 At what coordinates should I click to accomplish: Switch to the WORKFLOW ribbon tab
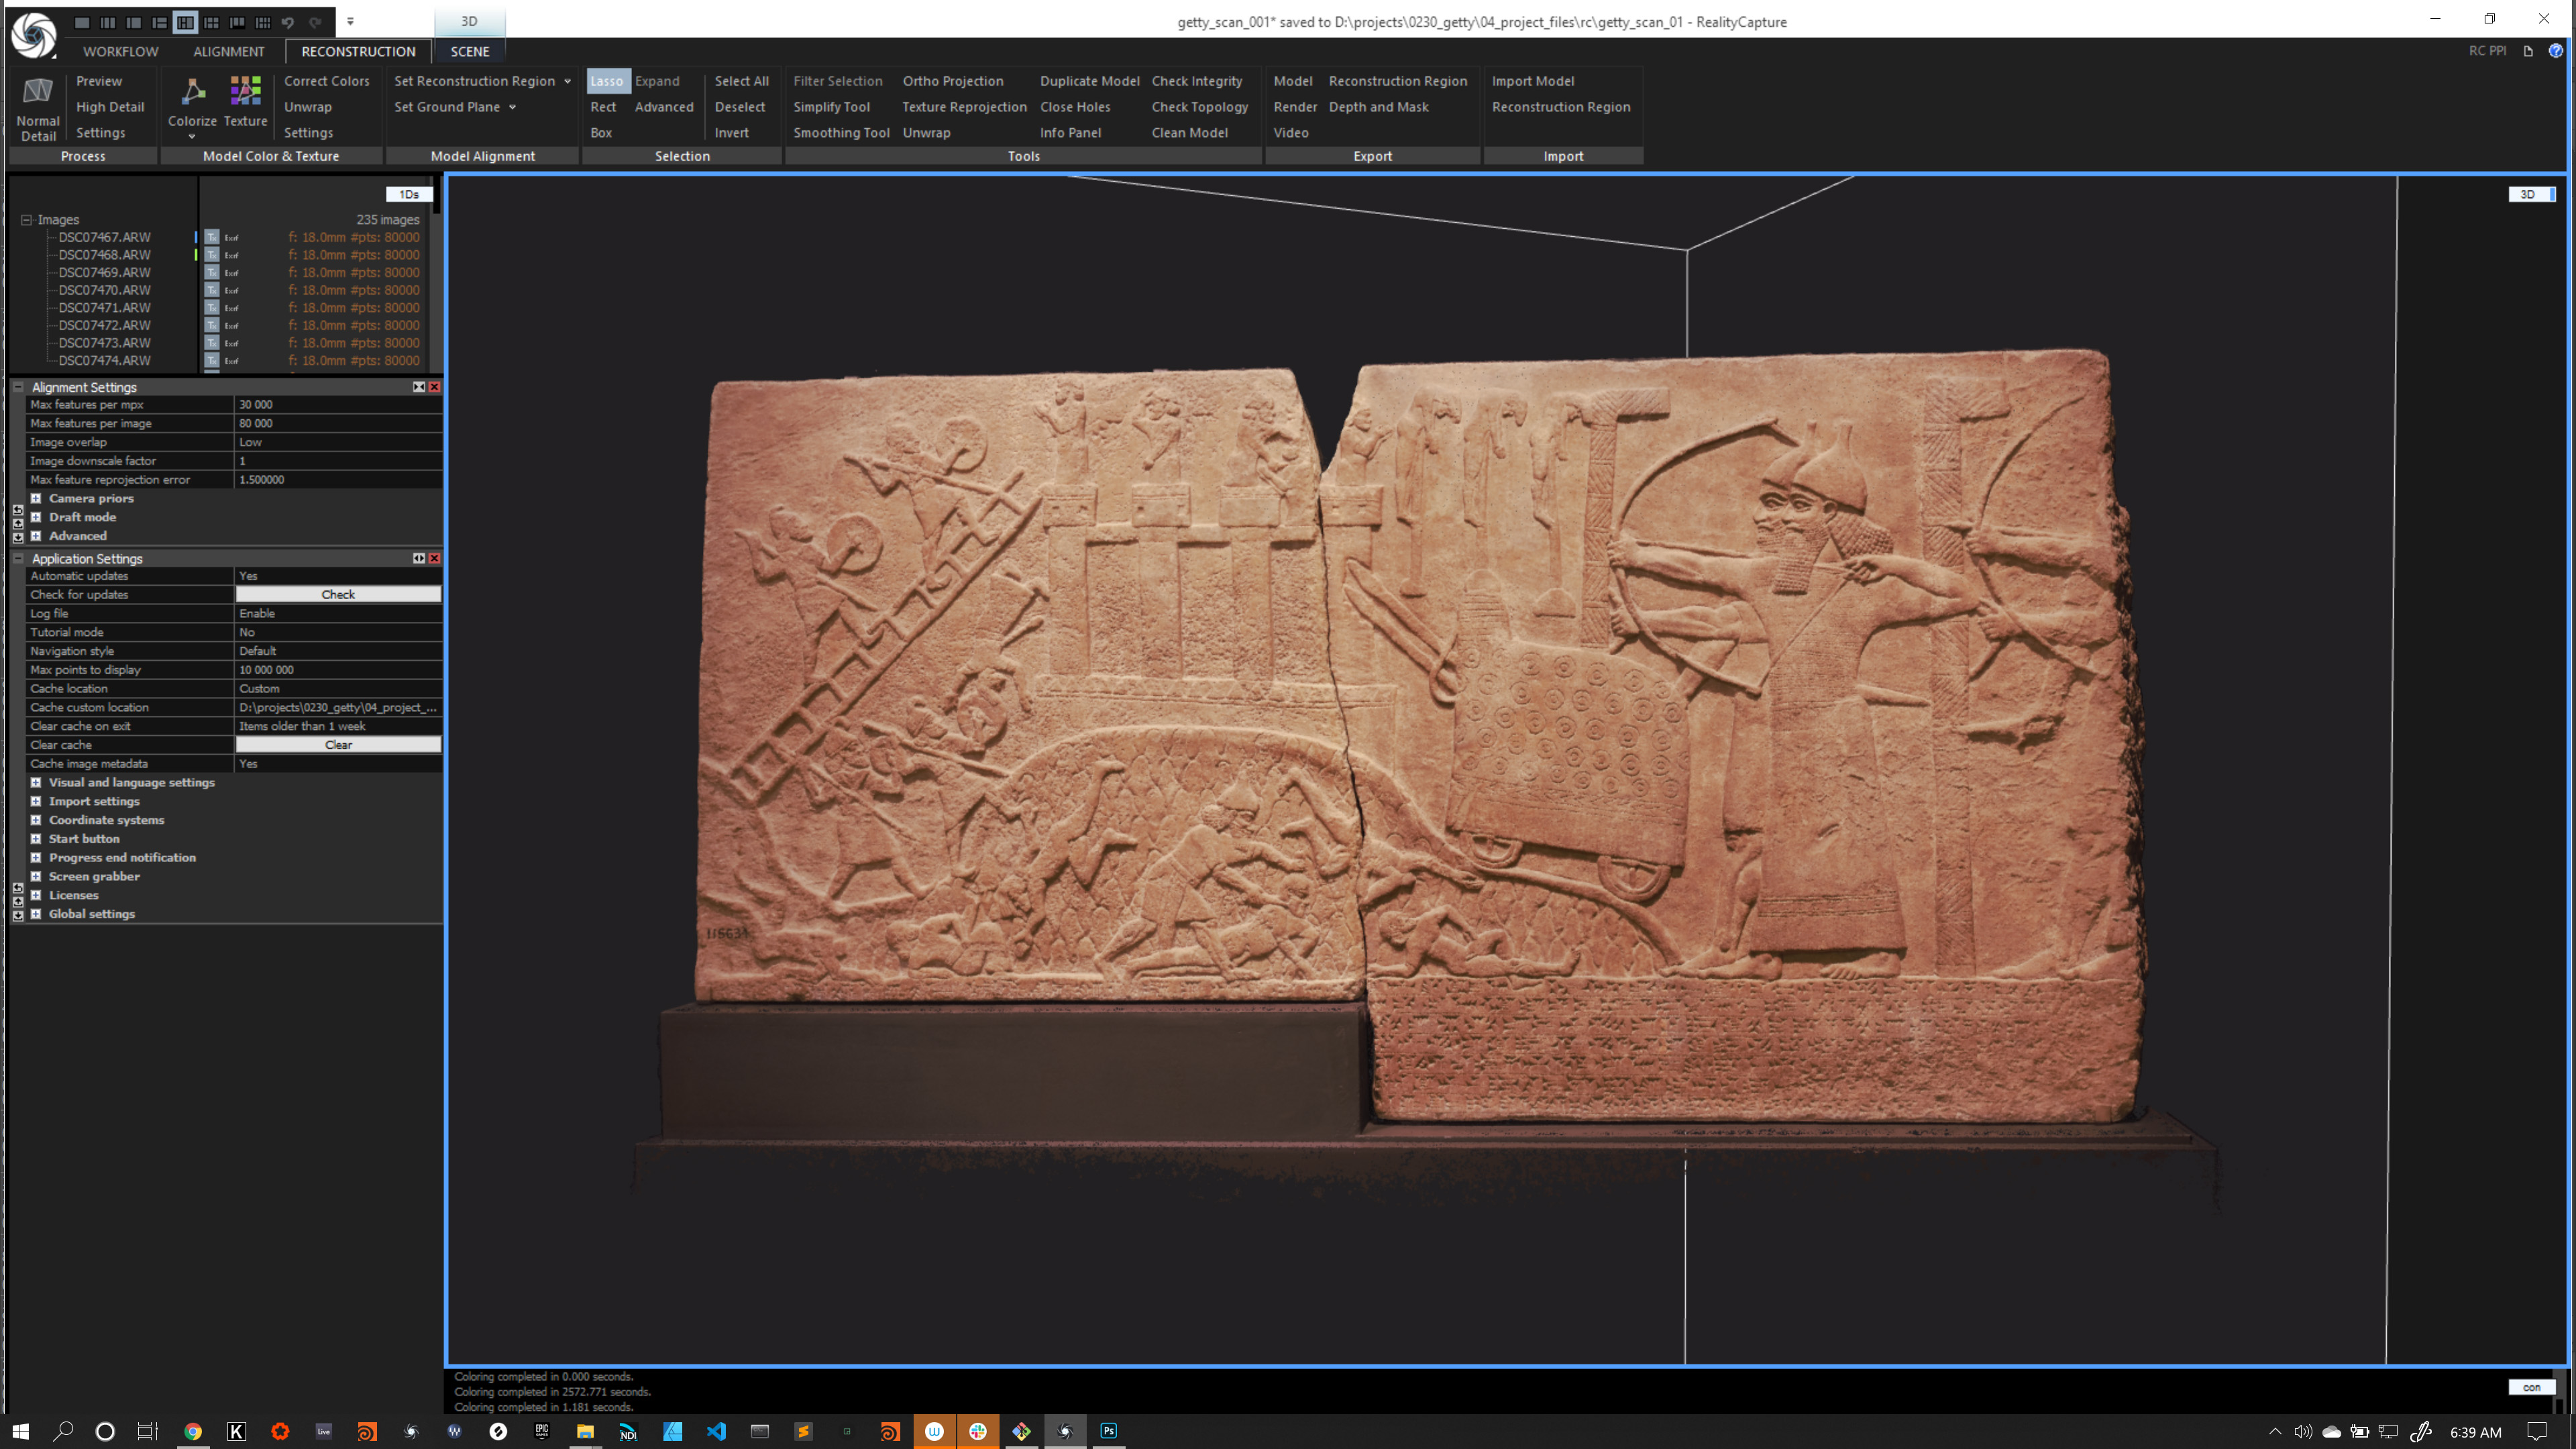tap(121, 51)
